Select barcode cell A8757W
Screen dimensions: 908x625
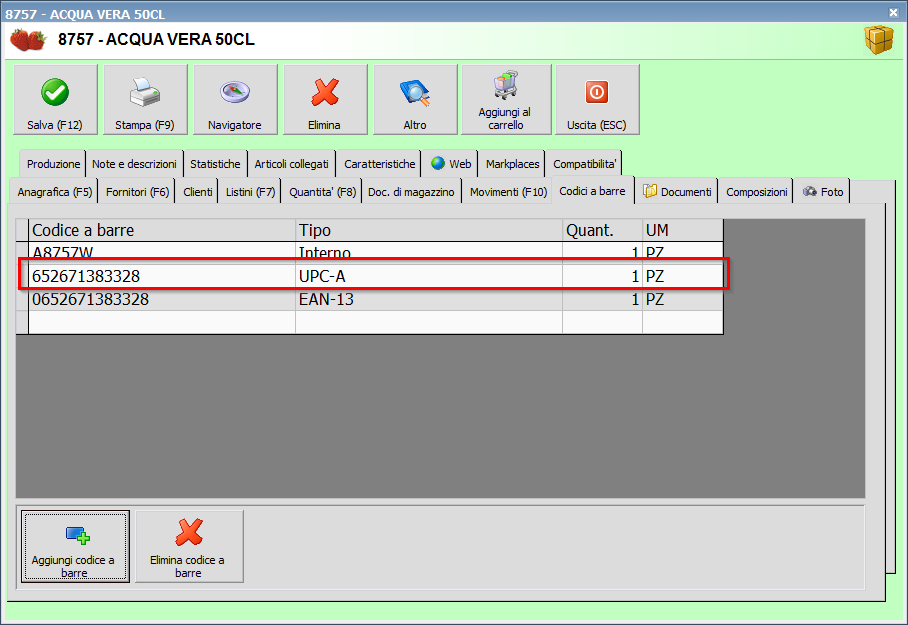pyautogui.click(x=162, y=251)
